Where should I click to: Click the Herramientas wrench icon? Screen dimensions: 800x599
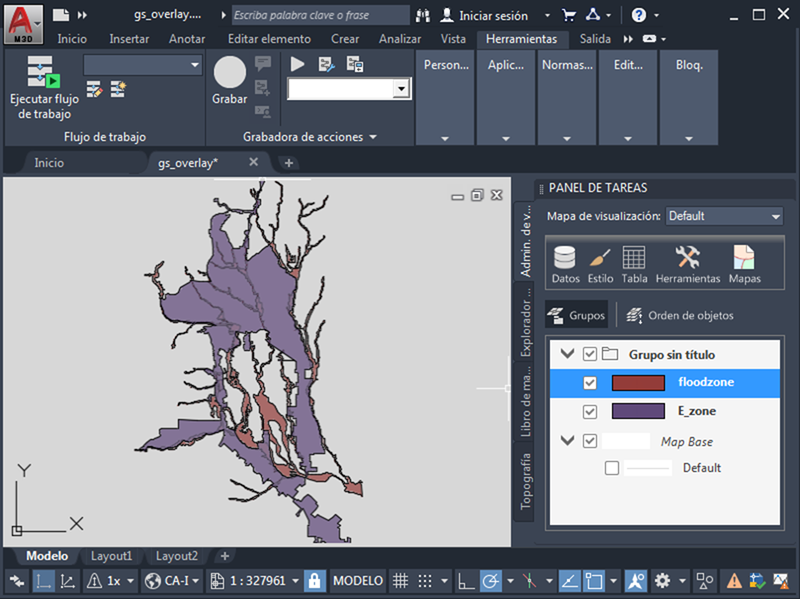[687, 264]
